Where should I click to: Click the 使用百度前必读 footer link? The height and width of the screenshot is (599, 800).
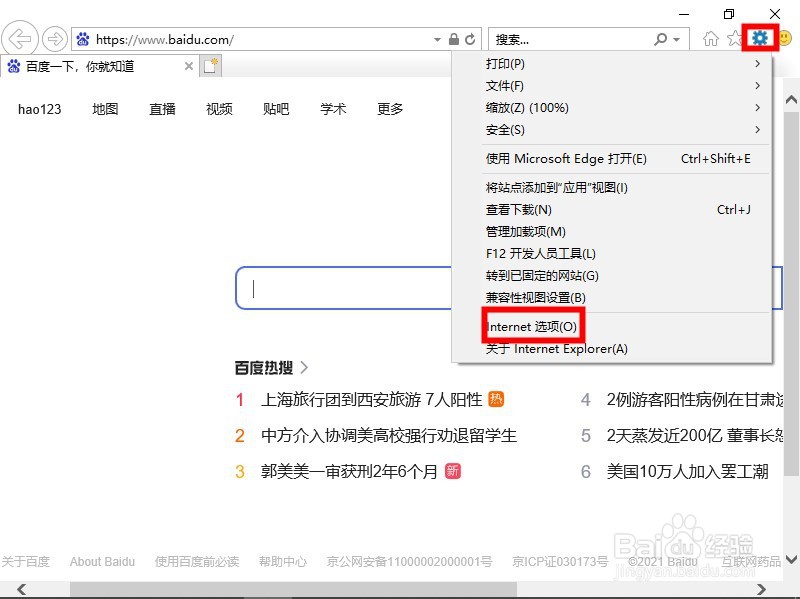pos(197,561)
